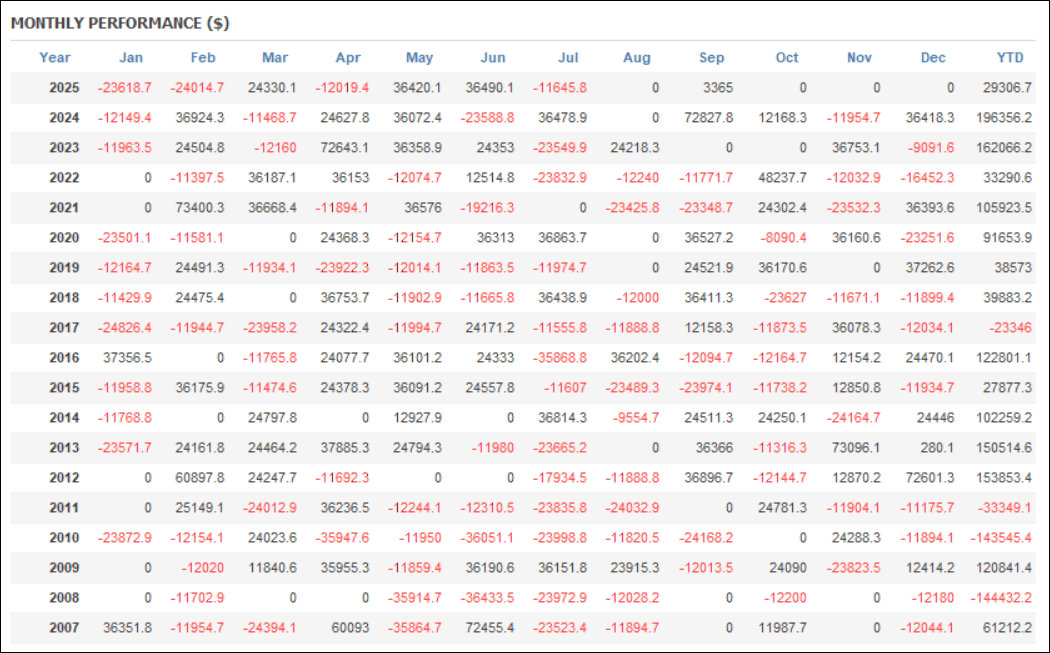Select the Oct column header
This screenshot has width=1050, height=653.
click(787, 57)
